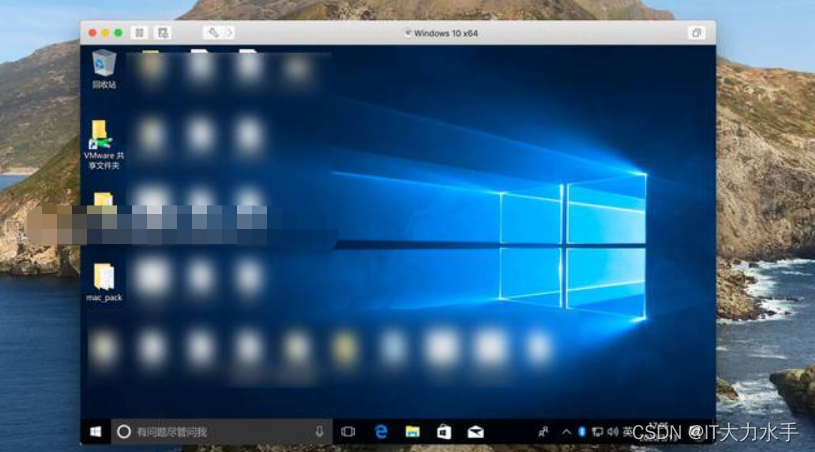Image resolution: width=815 pixels, height=452 pixels.
Task: Select the Recycle Bin desktop icon
Action: coord(104,69)
